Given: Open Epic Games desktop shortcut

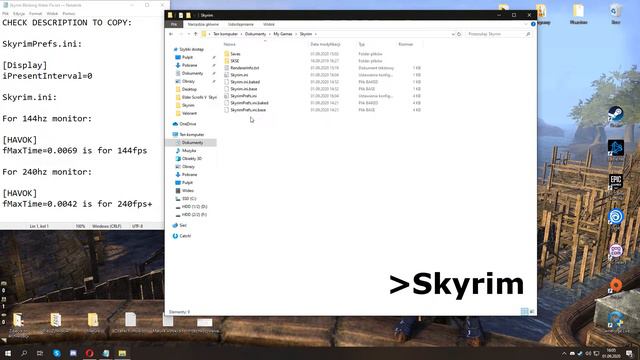Looking at the screenshot, I should (616, 182).
